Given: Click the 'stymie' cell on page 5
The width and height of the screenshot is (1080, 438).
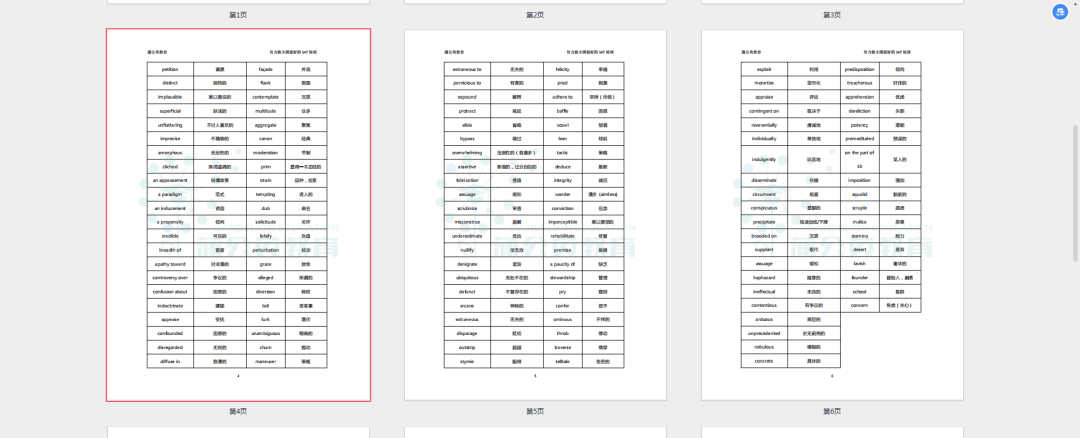Looking at the screenshot, I should (x=466, y=360).
